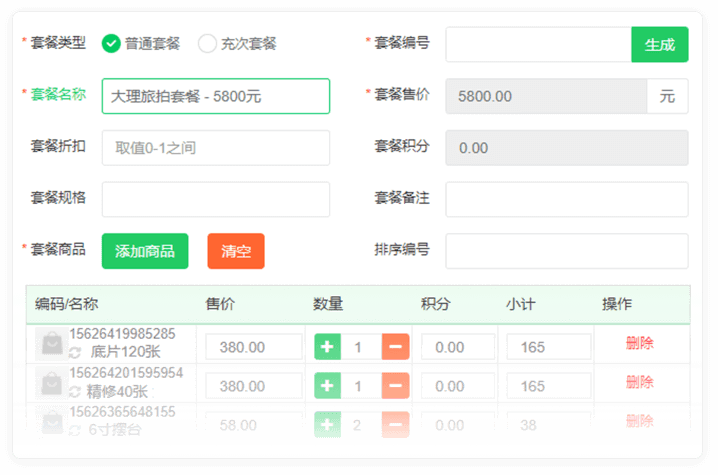
Task: Click the 套餐积分 field showing 0.00
Action: coord(567,148)
